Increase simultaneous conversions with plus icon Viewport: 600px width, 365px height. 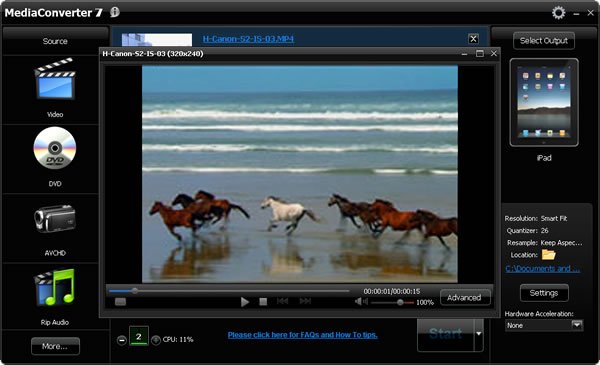click(x=156, y=340)
